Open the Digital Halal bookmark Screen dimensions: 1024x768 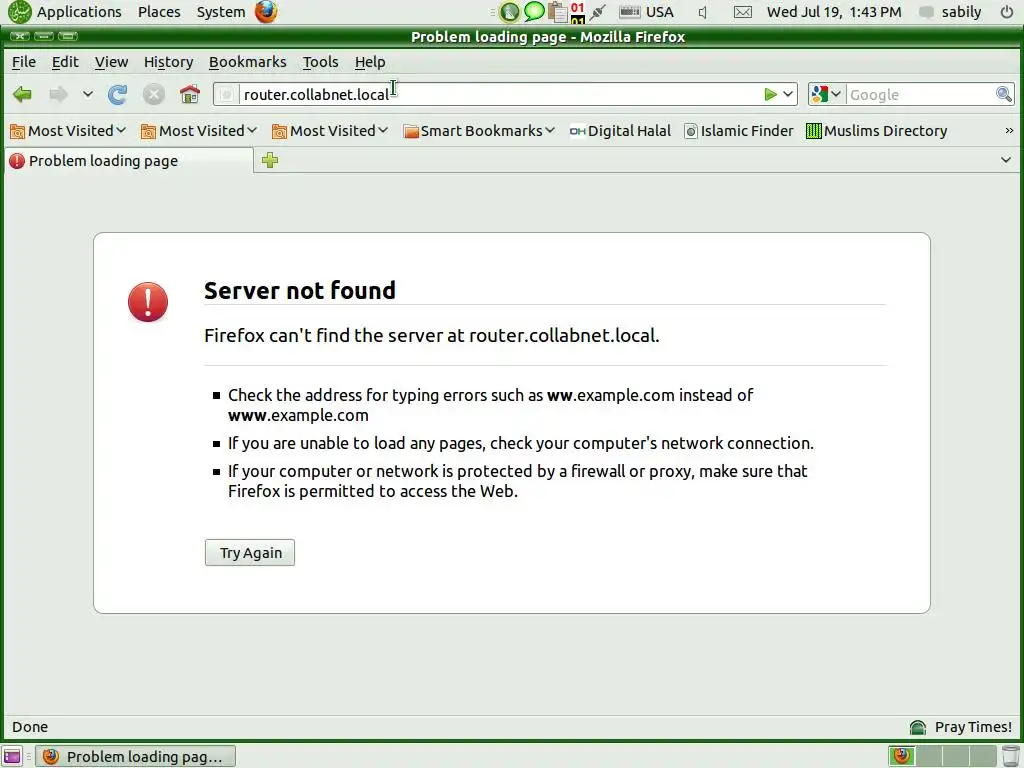tap(620, 131)
